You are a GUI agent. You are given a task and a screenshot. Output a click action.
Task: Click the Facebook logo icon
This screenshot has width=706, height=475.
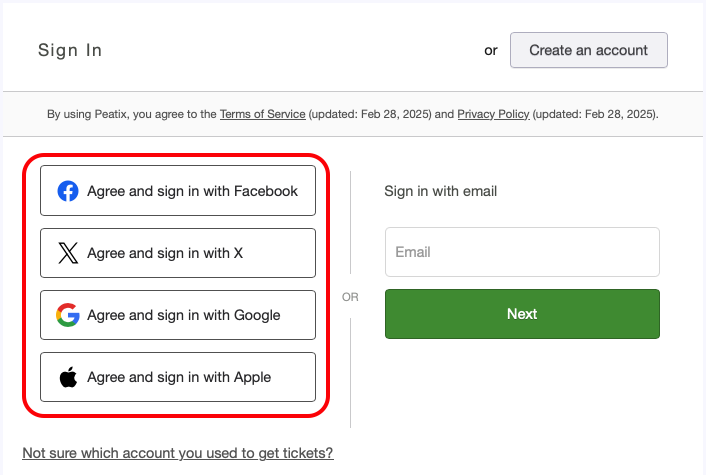pyautogui.click(x=68, y=191)
